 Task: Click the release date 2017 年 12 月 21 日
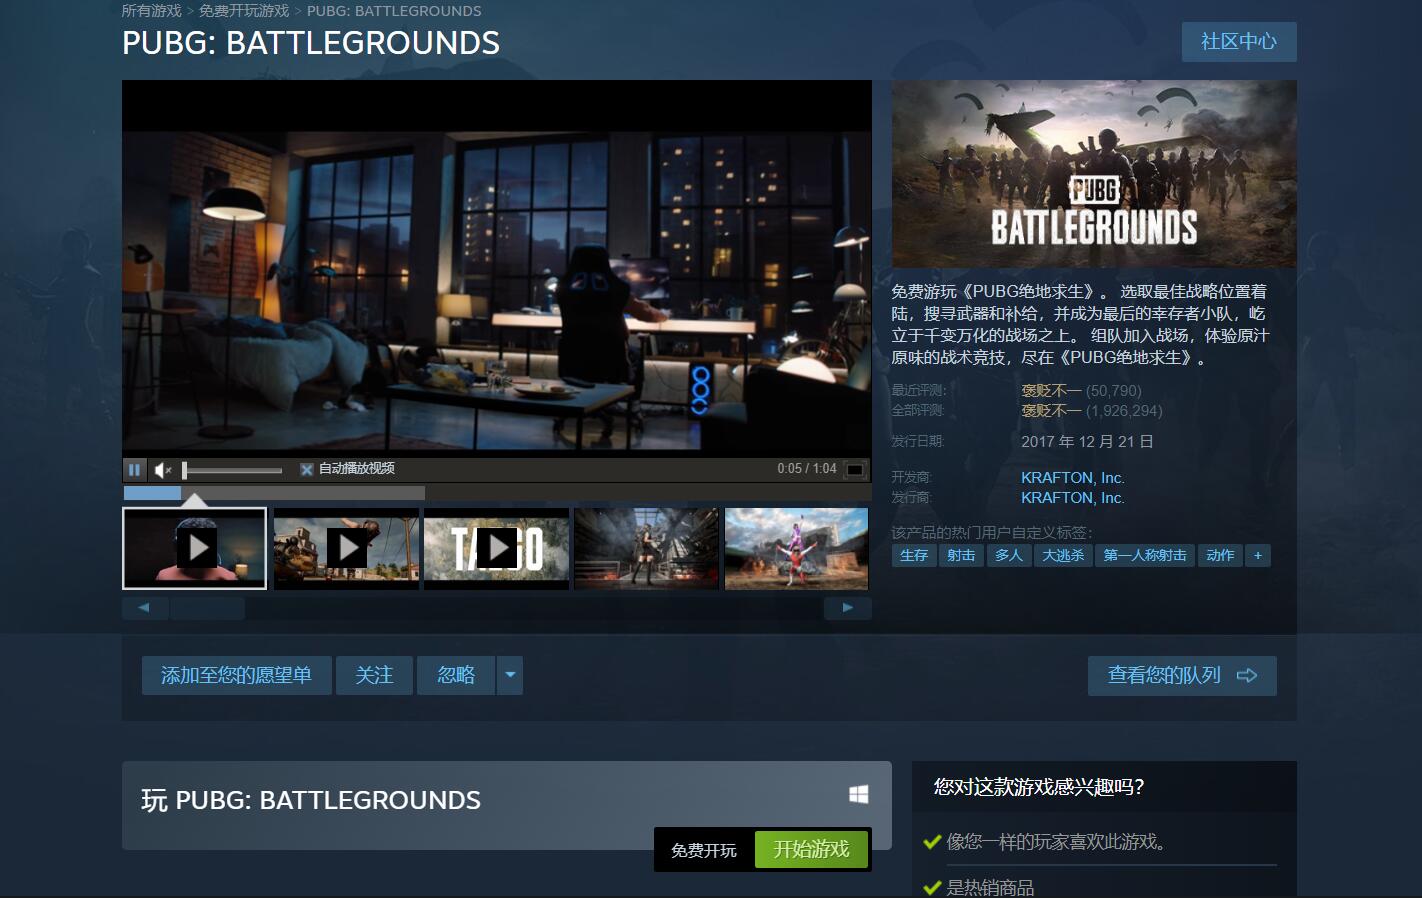(1087, 441)
